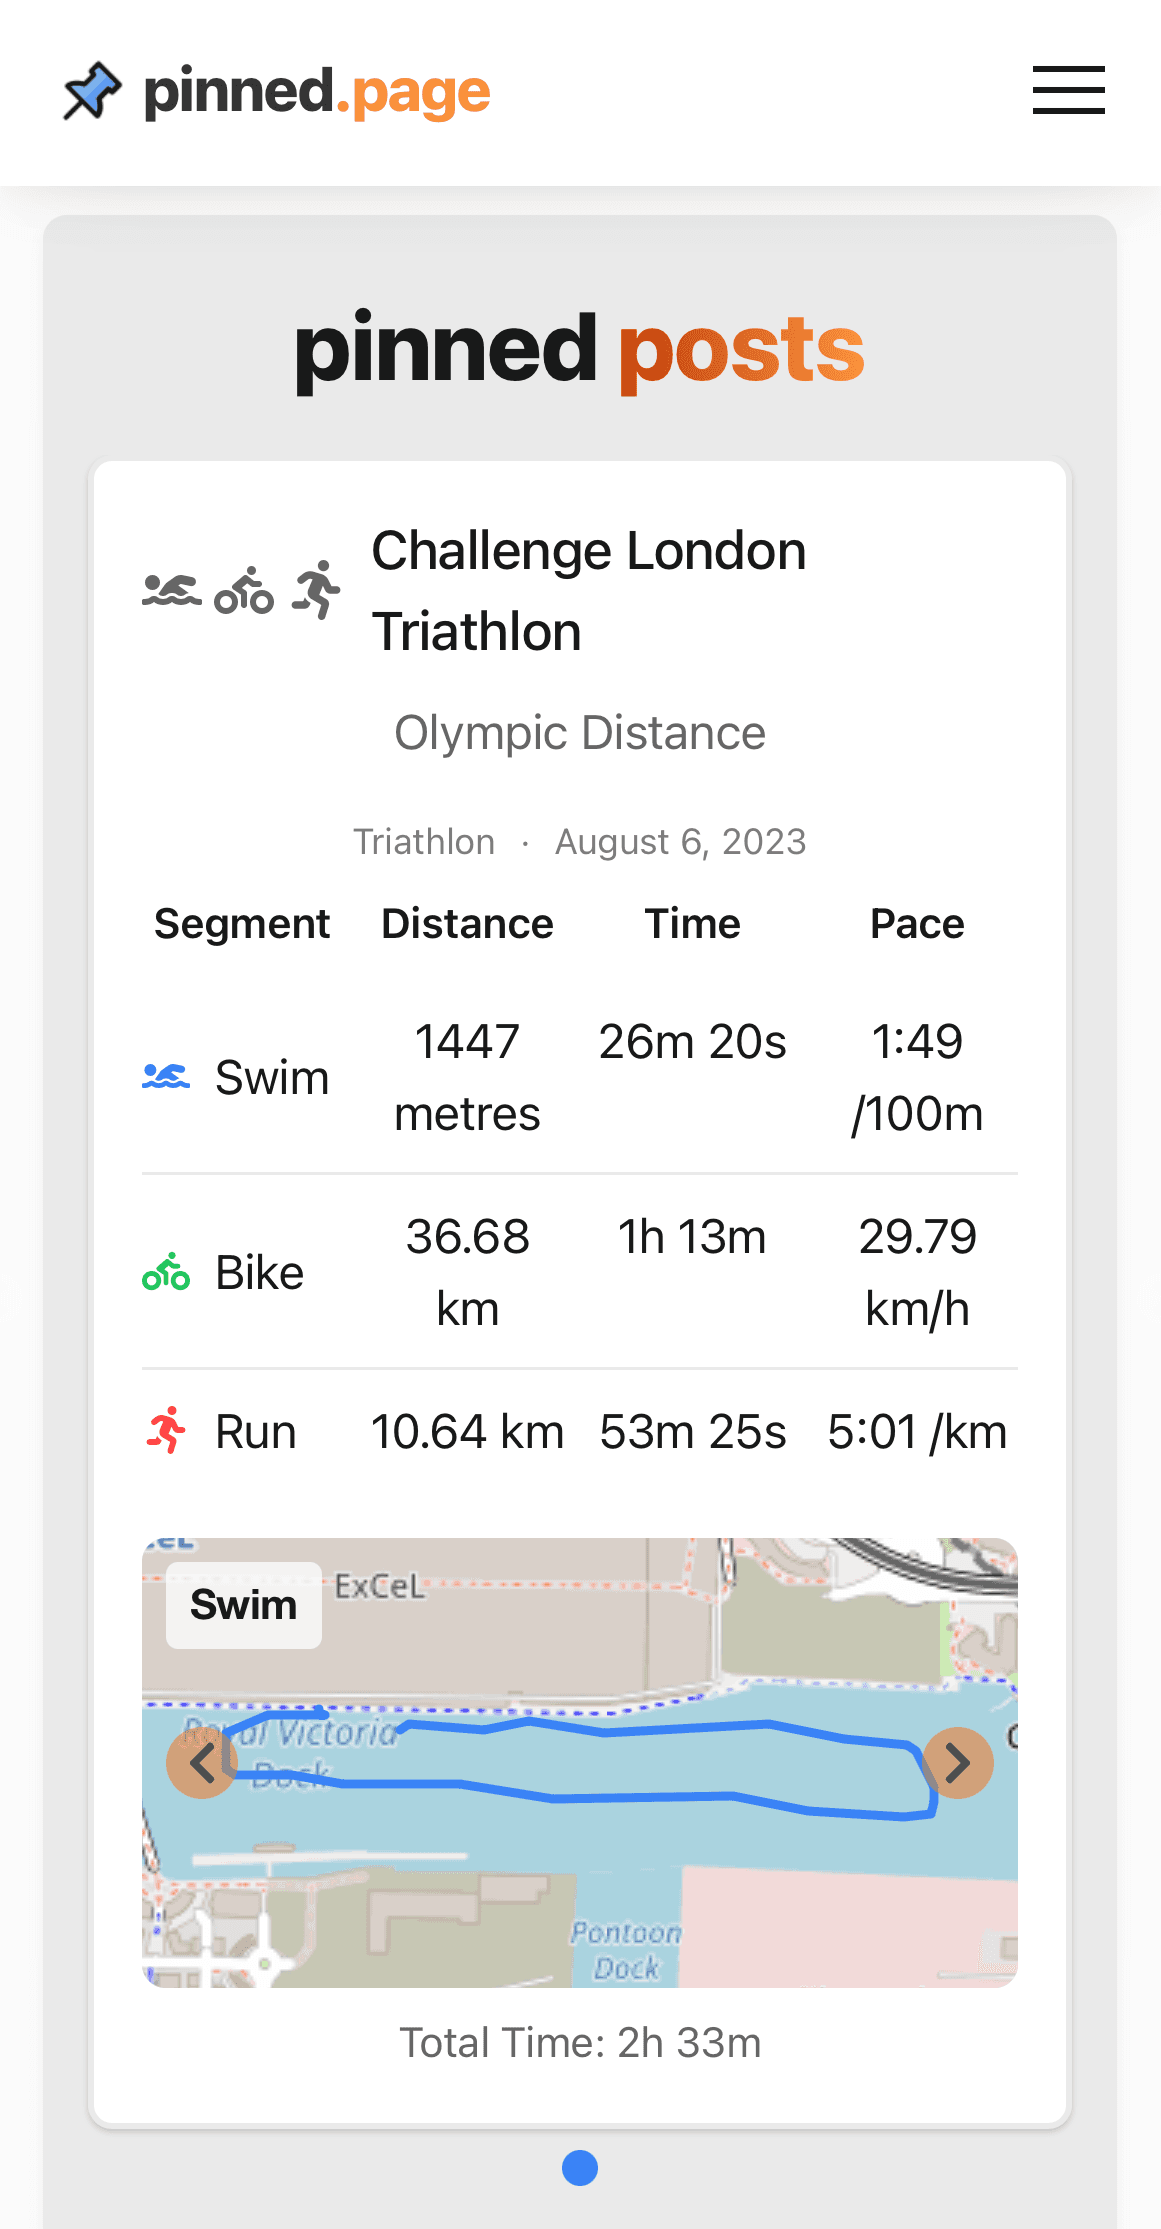The width and height of the screenshot is (1161, 2229).
Task: Show the previous map with left chevron
Action: 202,1763
